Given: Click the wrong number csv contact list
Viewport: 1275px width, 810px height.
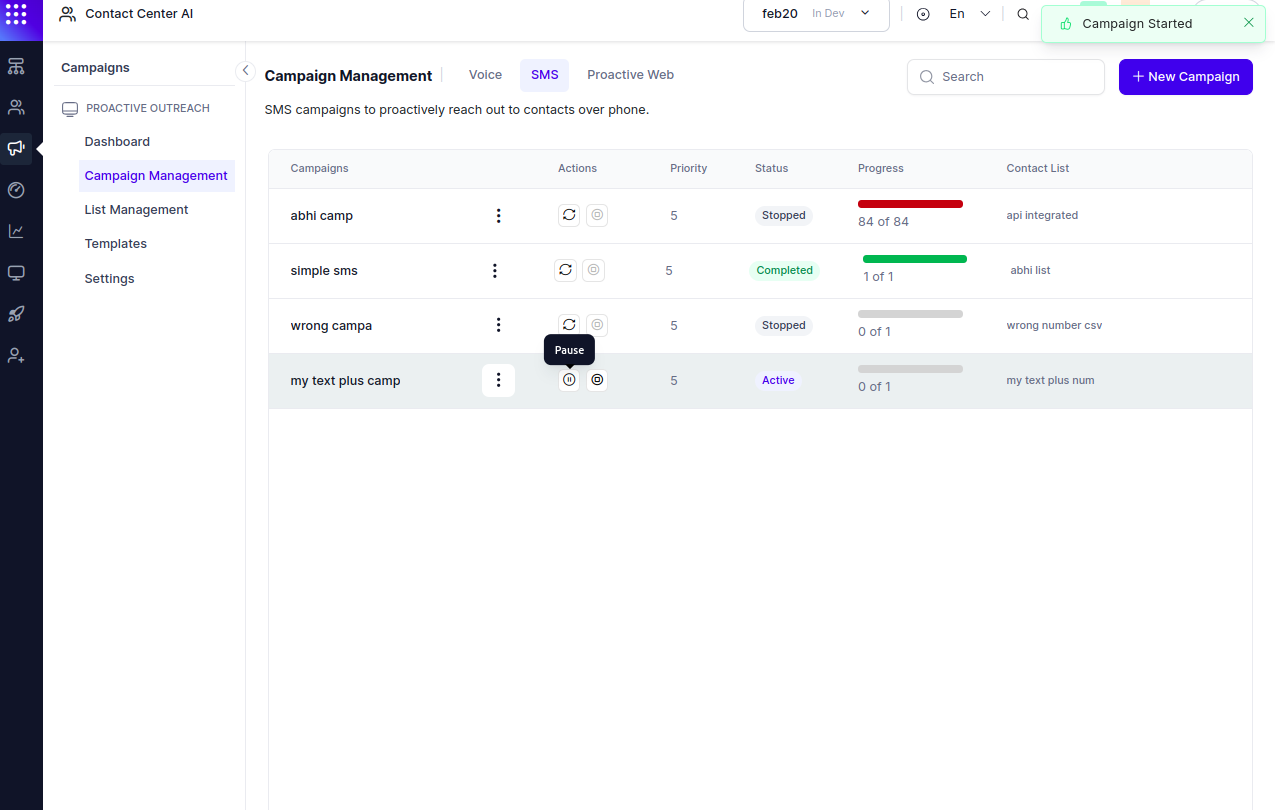Looking at the screenshot, I should point(1054,325).
